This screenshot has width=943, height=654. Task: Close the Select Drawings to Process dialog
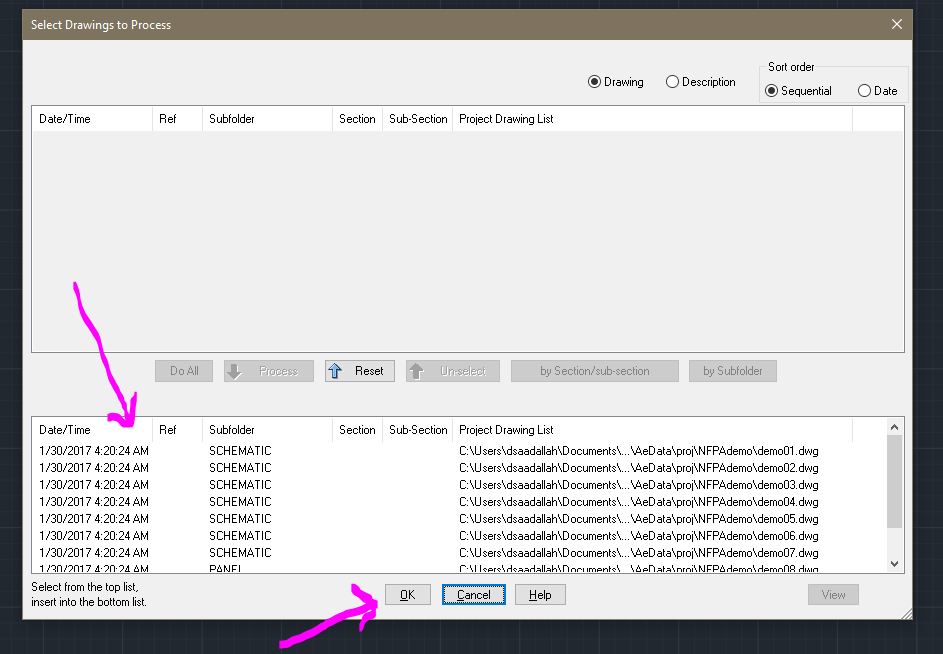[x=896, y=24]
